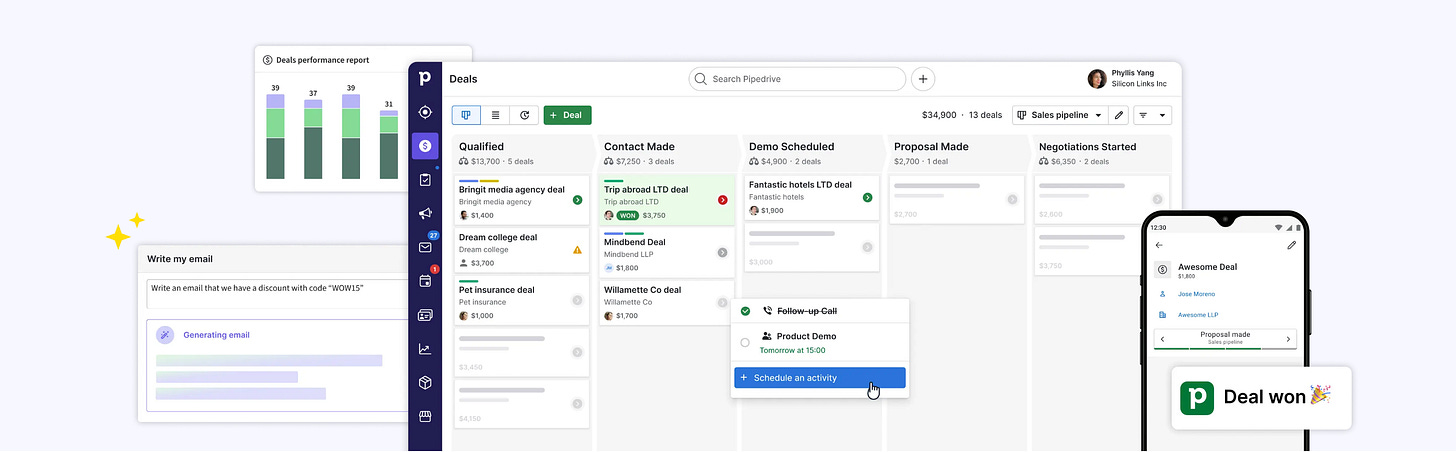The width and height of the screenshot is (1456, 452).
Task: Click Schedule an activity button
Action: tap(820, 378)
